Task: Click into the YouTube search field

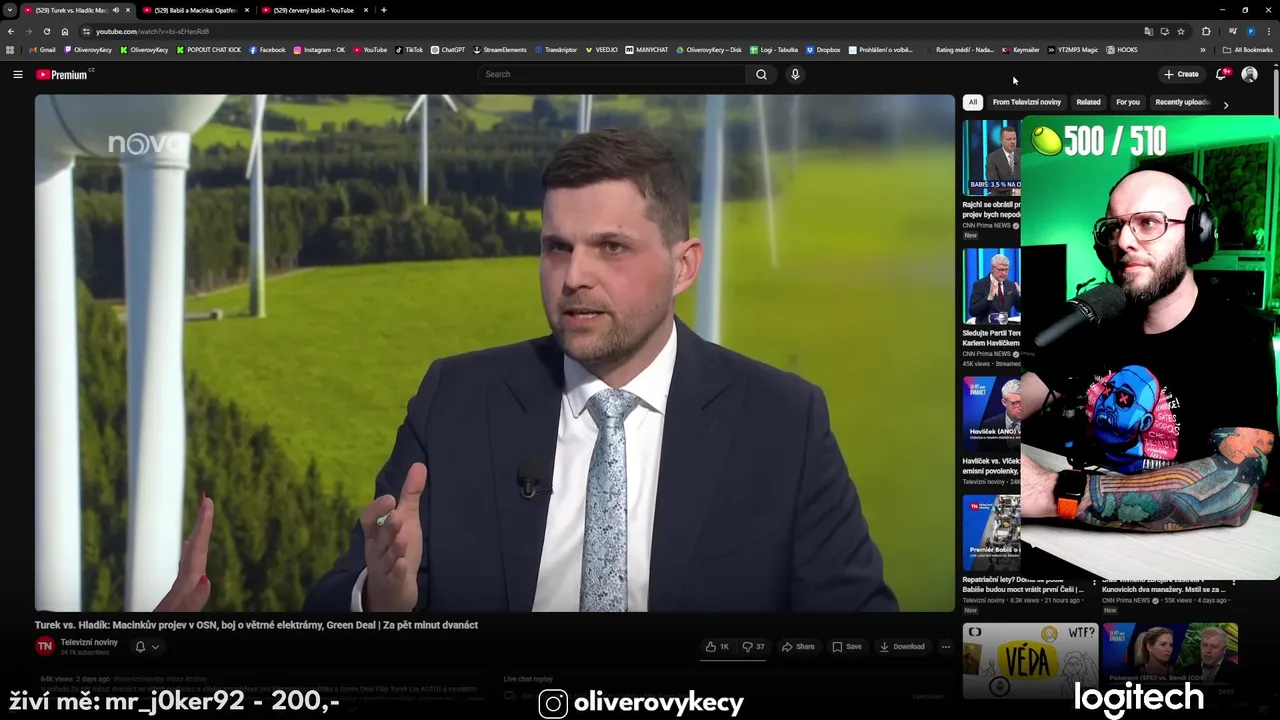Action: [x=612, y=74]
